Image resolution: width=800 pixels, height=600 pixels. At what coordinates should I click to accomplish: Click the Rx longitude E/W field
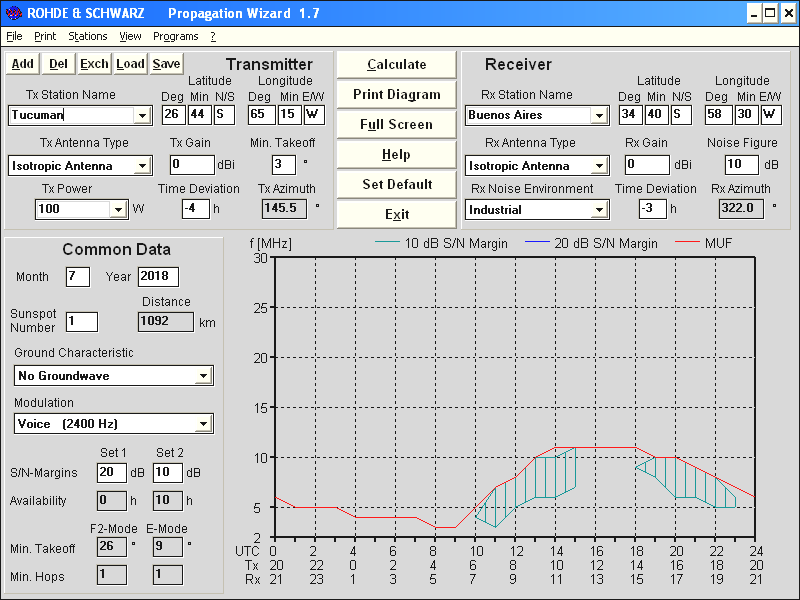pos(771,115)
